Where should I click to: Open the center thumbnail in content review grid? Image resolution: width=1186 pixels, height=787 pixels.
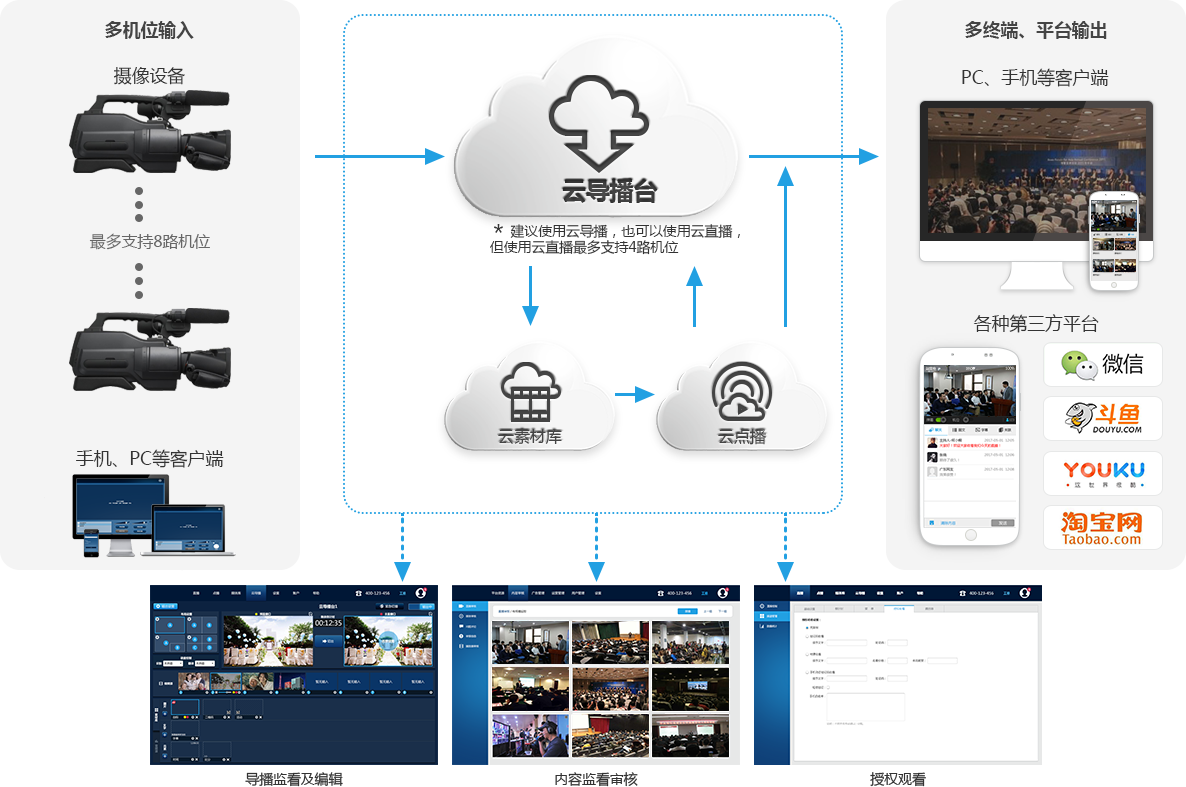(609, 689)
